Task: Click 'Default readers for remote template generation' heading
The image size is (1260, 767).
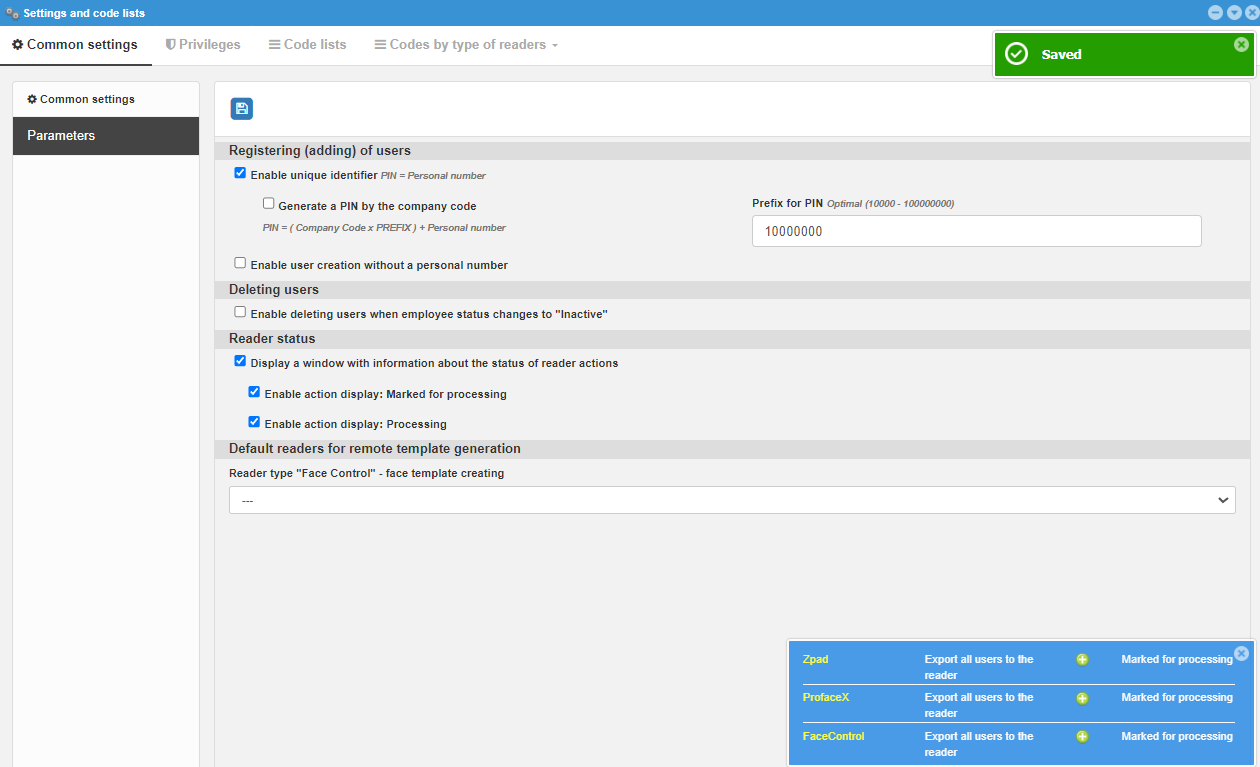Action: [x=375, y=449]
